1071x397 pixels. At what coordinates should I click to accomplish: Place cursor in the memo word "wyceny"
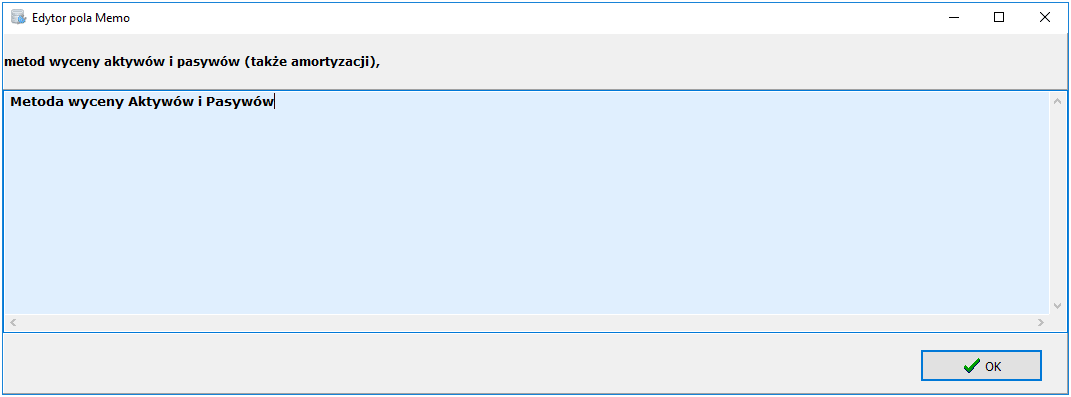pyautogui.click(x=91, y=103)
